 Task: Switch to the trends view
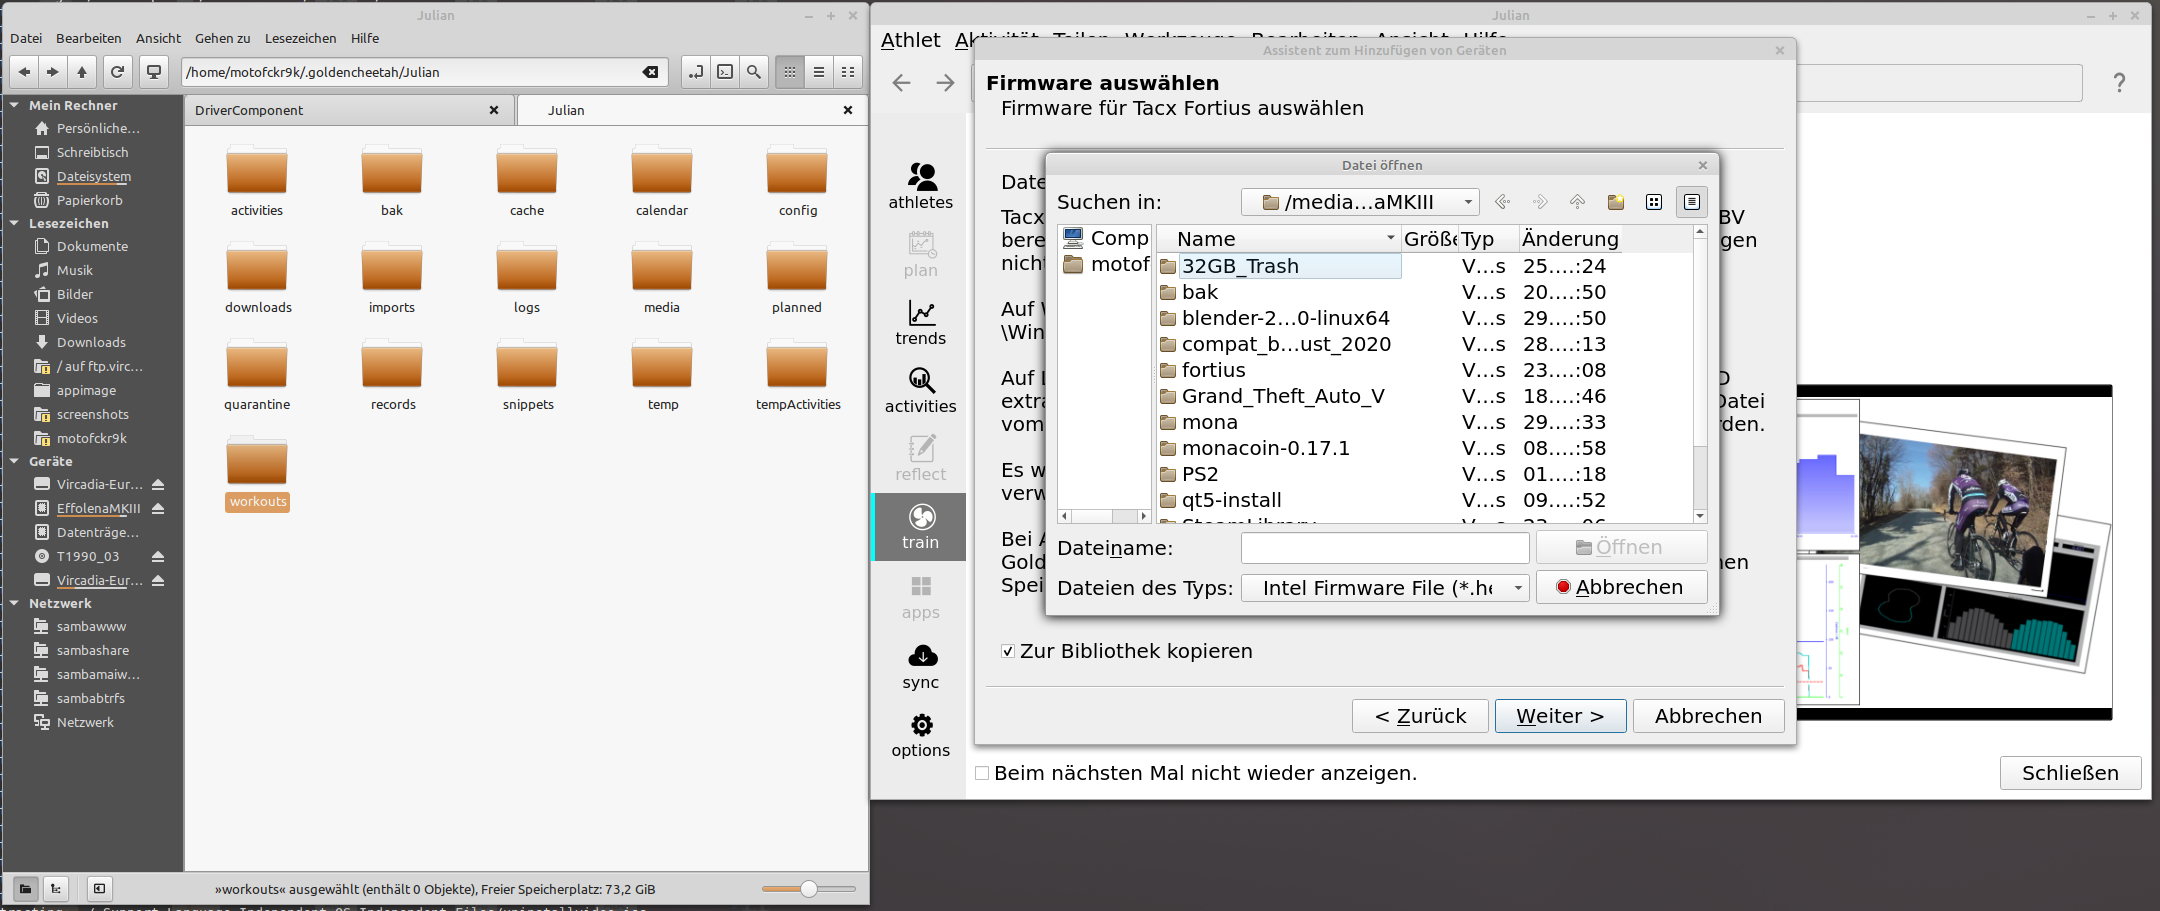pos(920,320)
